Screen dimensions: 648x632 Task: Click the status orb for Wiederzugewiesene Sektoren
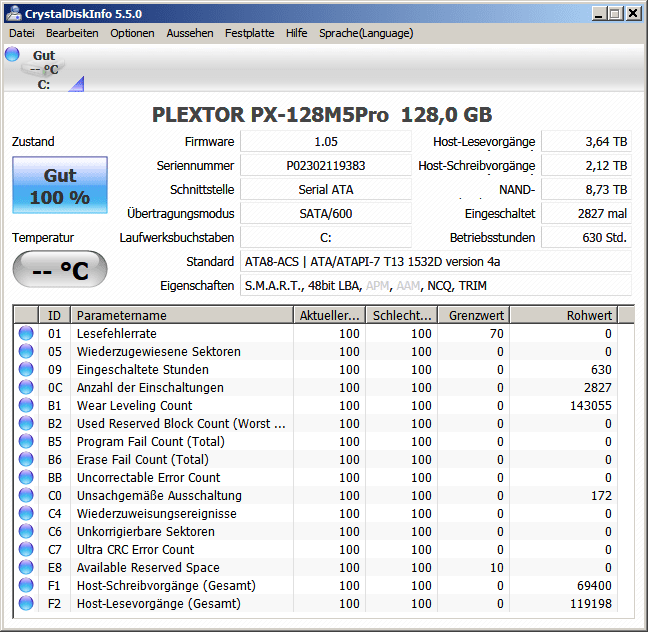(26, 351)
